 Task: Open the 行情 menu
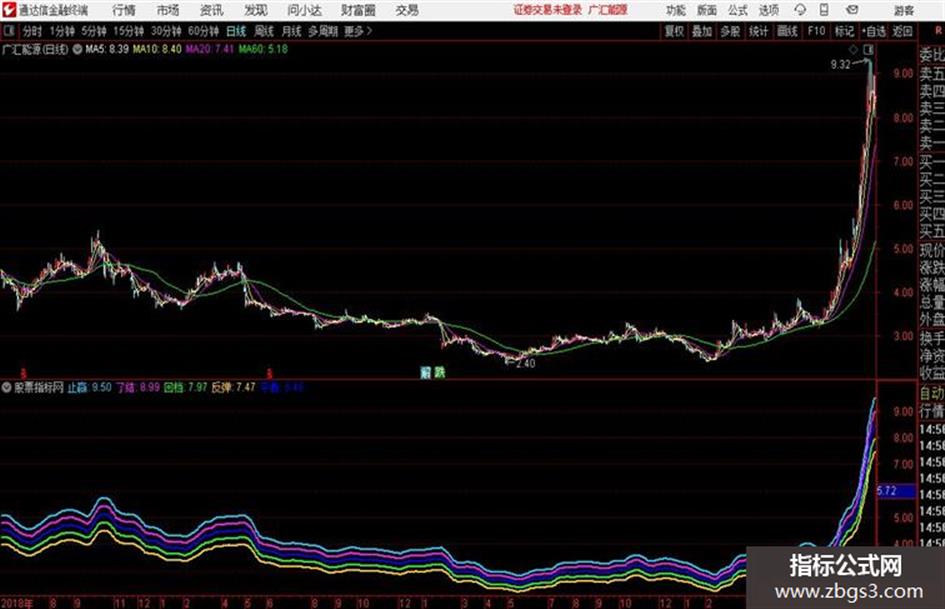point(124,10)
